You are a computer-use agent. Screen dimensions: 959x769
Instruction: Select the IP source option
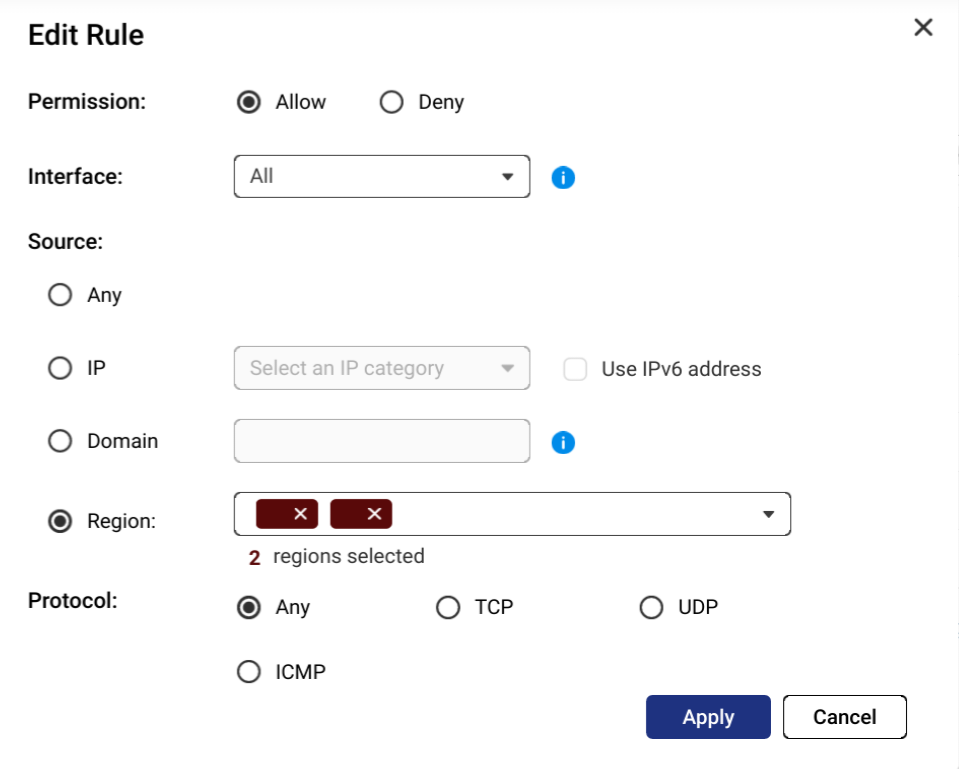tap(60, 368)
